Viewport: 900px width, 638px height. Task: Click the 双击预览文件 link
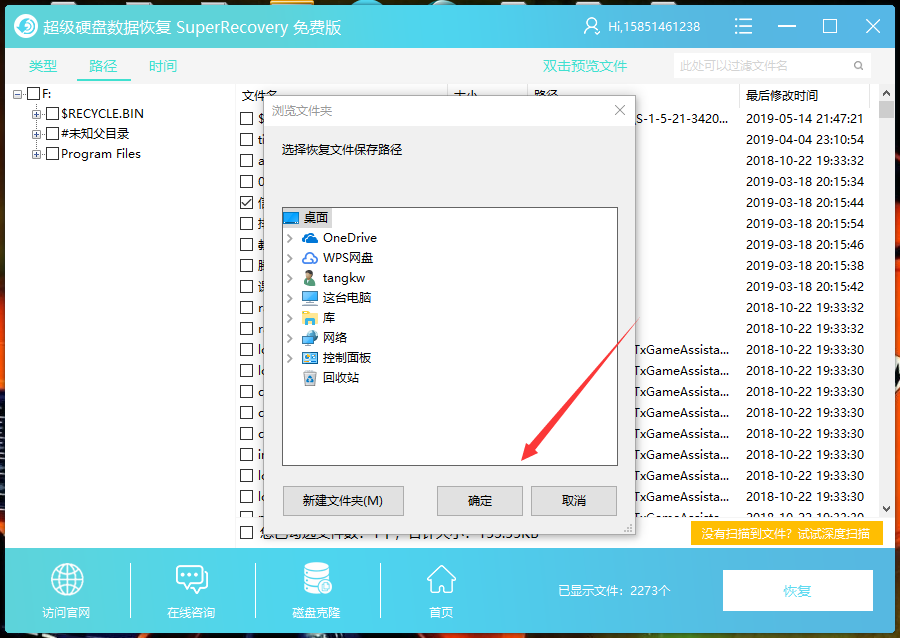[x=585, y=66]
